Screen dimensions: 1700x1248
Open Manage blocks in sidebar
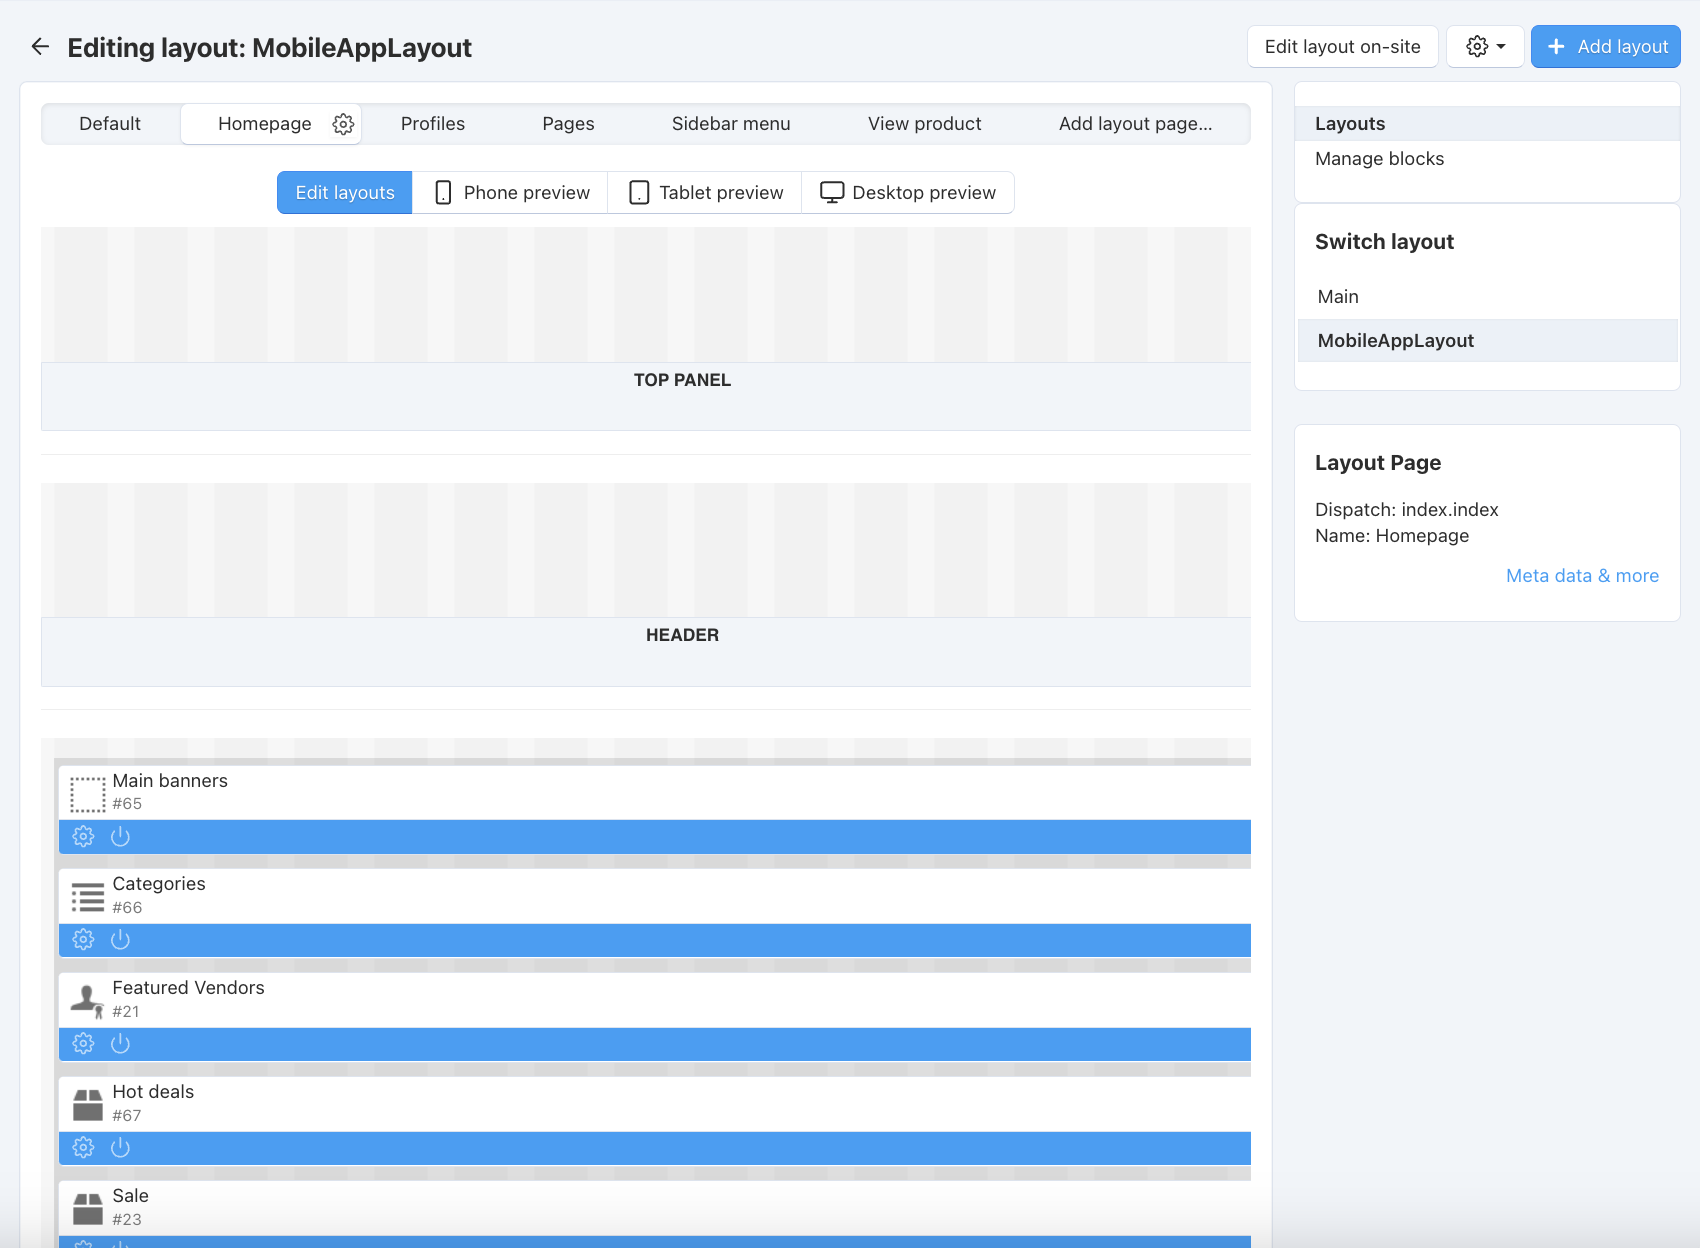1379,159
